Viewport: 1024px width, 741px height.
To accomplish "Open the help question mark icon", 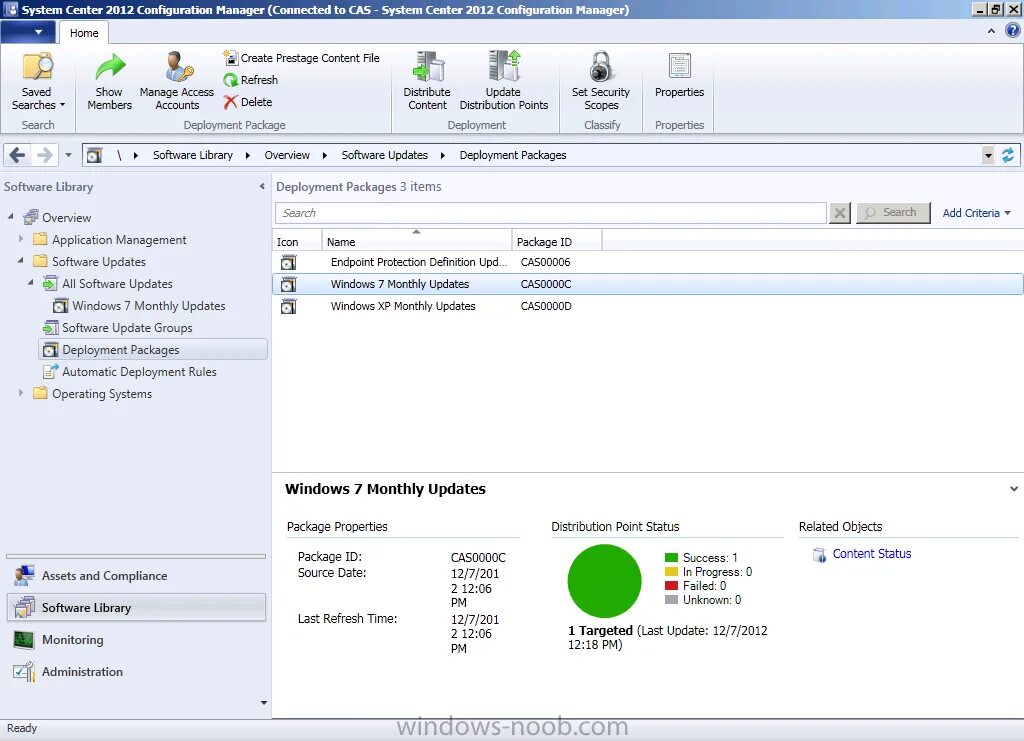I will (x=1012, y=31).
